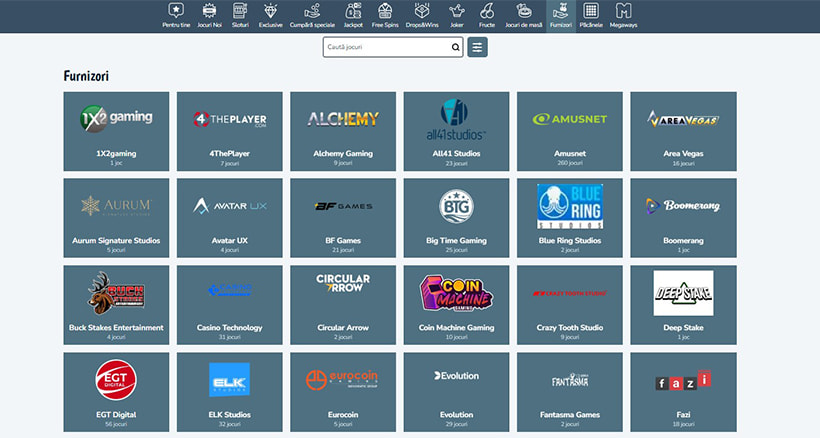Open the Deep Stake provider
This screenshot has height=438, width=820.
683,305
